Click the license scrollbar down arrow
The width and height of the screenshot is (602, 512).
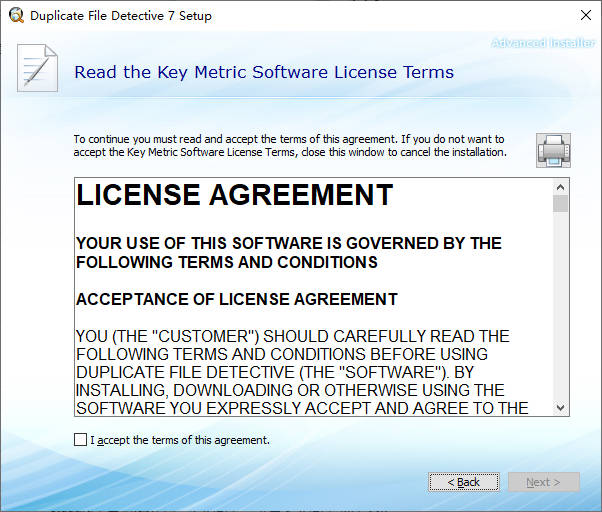coord(560,408)
